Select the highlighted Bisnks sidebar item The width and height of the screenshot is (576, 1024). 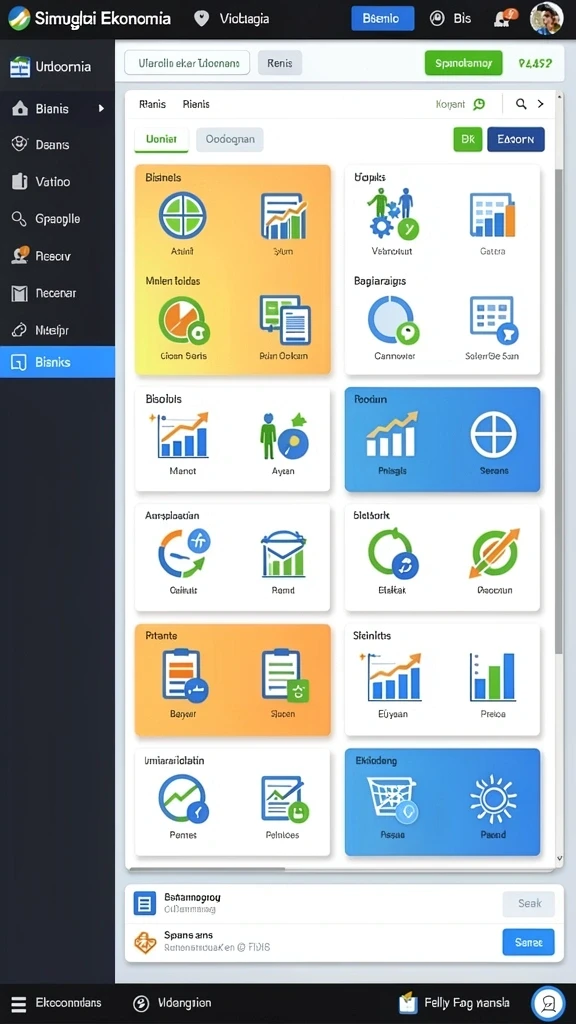pyautogui.click(x=57, y=362)
